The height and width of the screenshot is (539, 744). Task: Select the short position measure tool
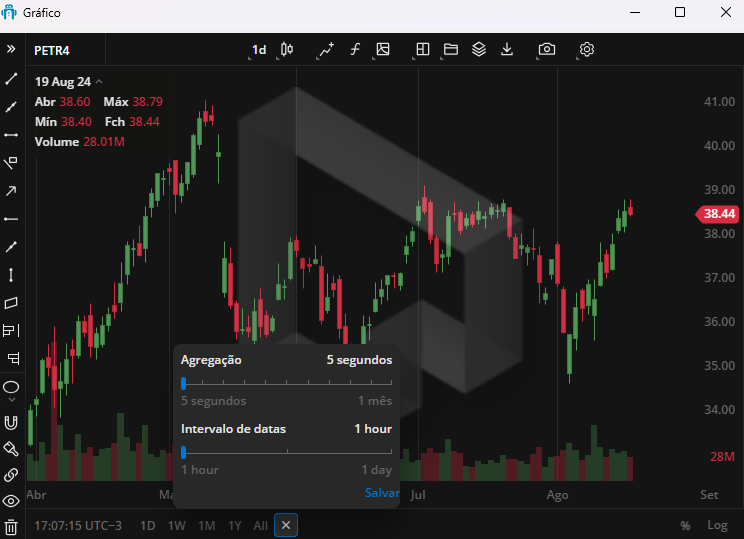(13, 358)
